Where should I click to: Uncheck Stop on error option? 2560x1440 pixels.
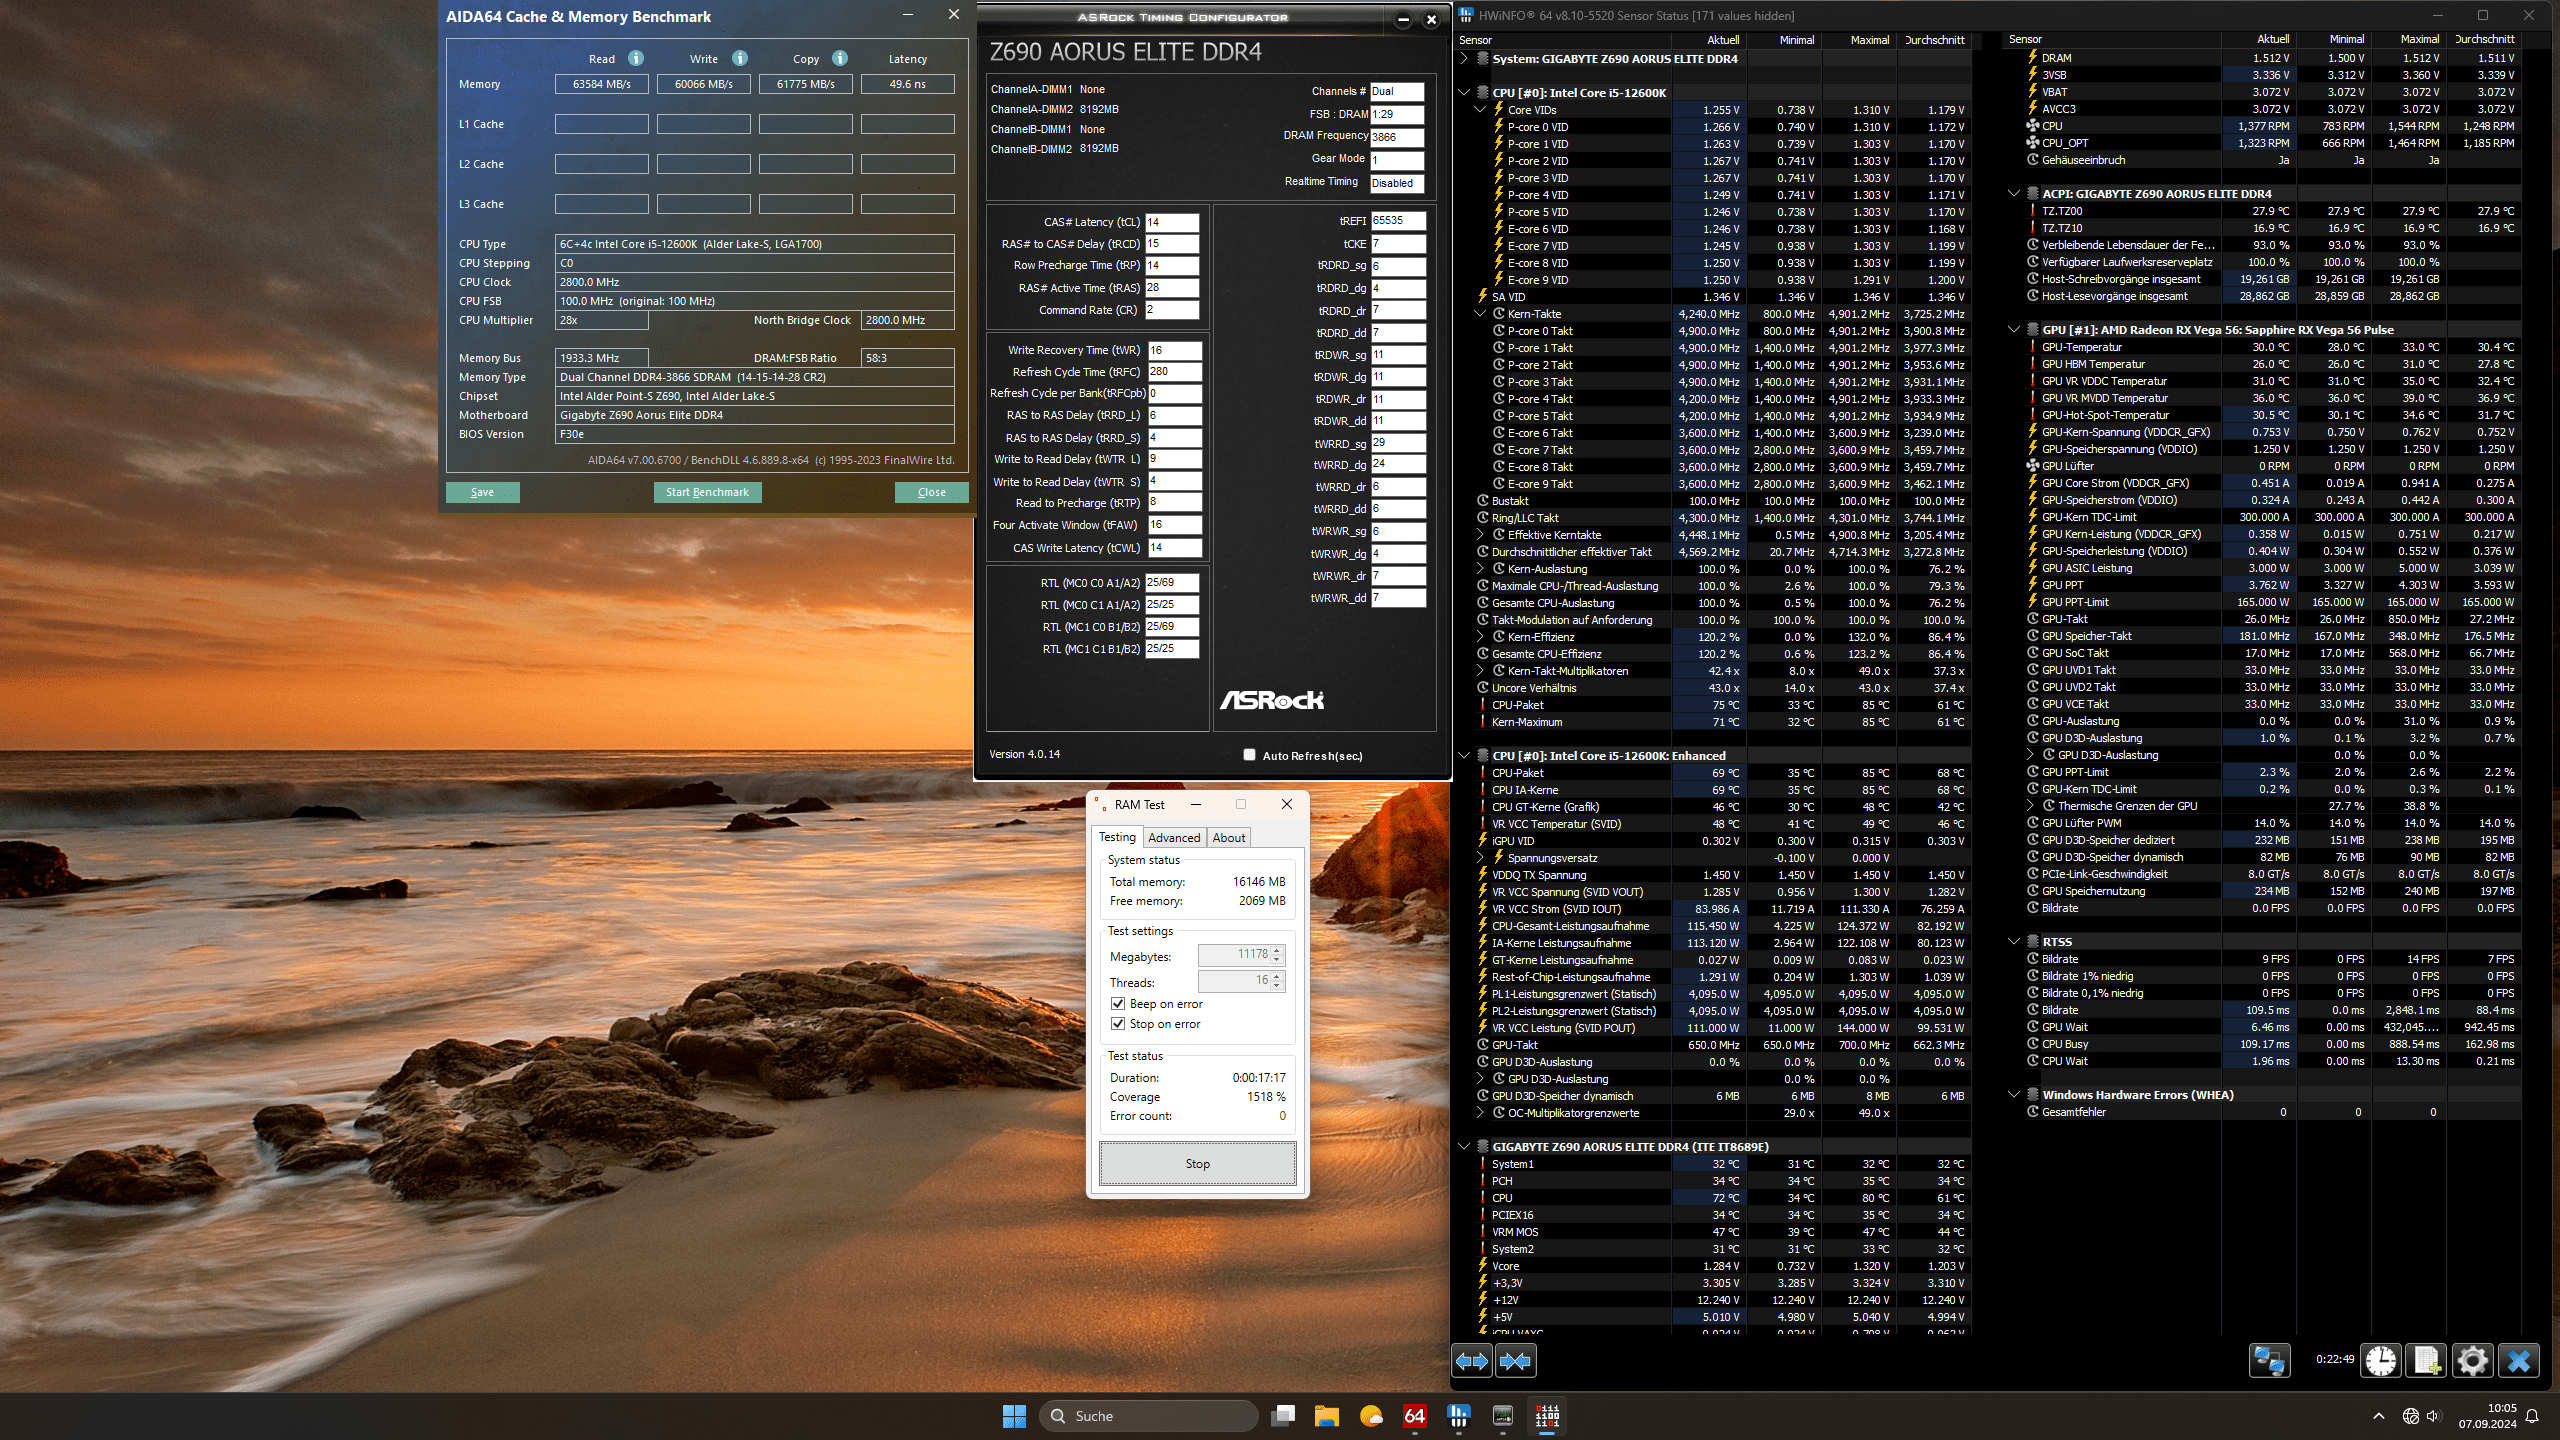pyautogui.click(x=1118, y=1024)
